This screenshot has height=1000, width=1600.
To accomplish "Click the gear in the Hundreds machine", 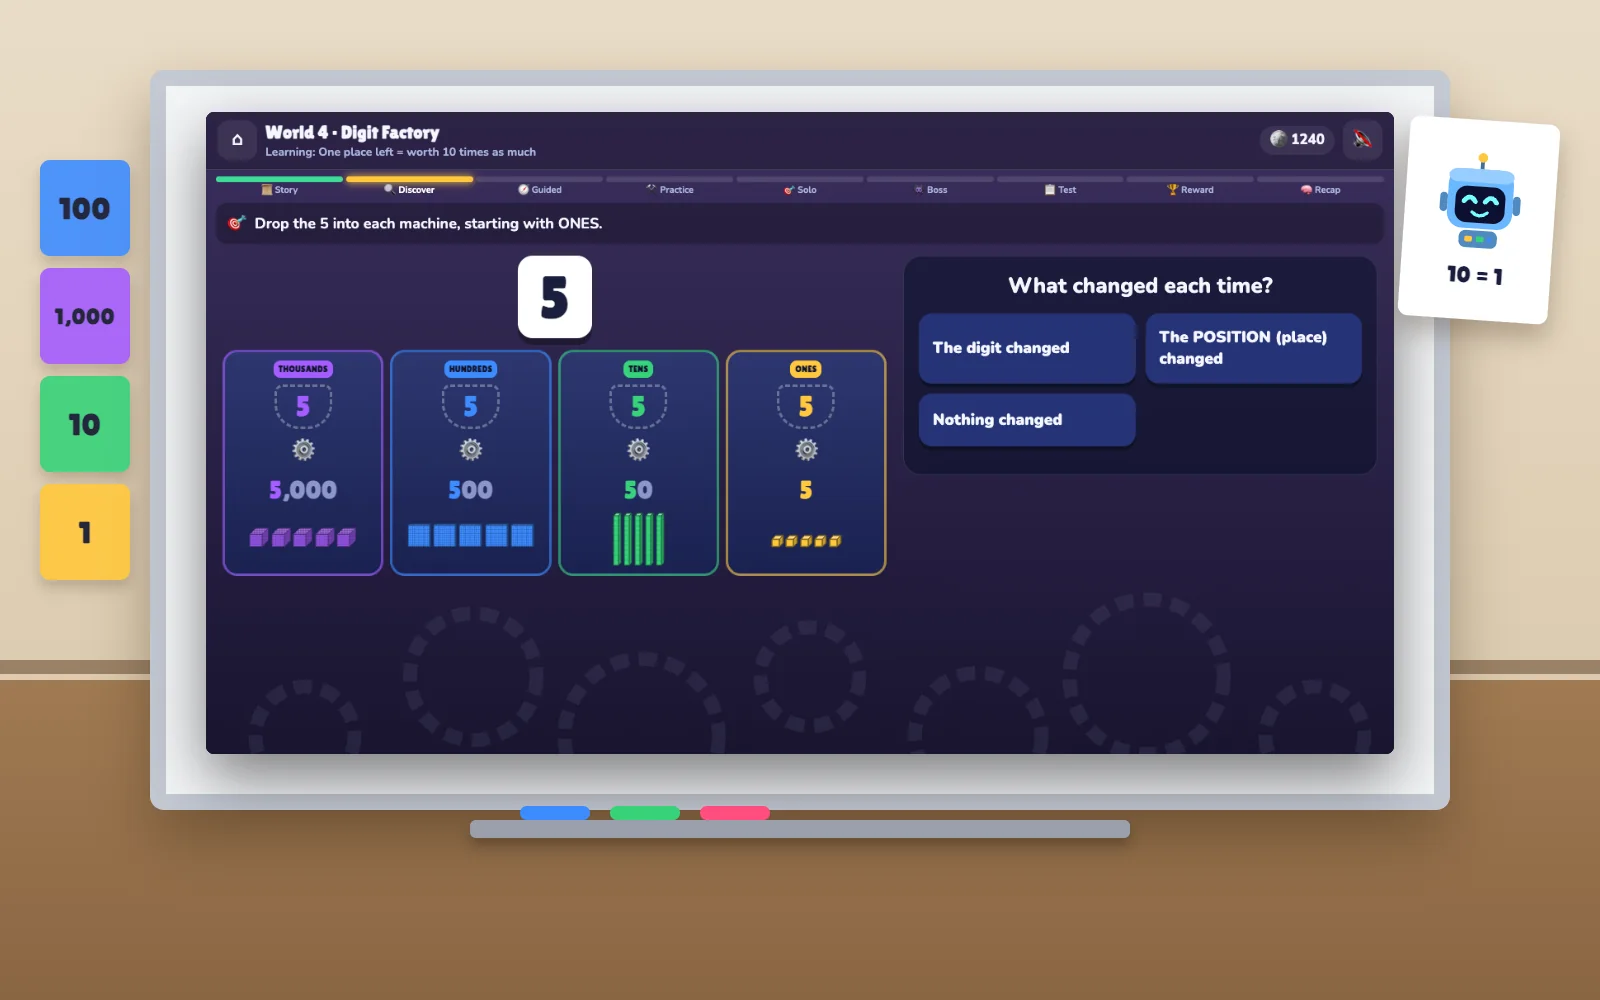I will (x=471, y=450).
